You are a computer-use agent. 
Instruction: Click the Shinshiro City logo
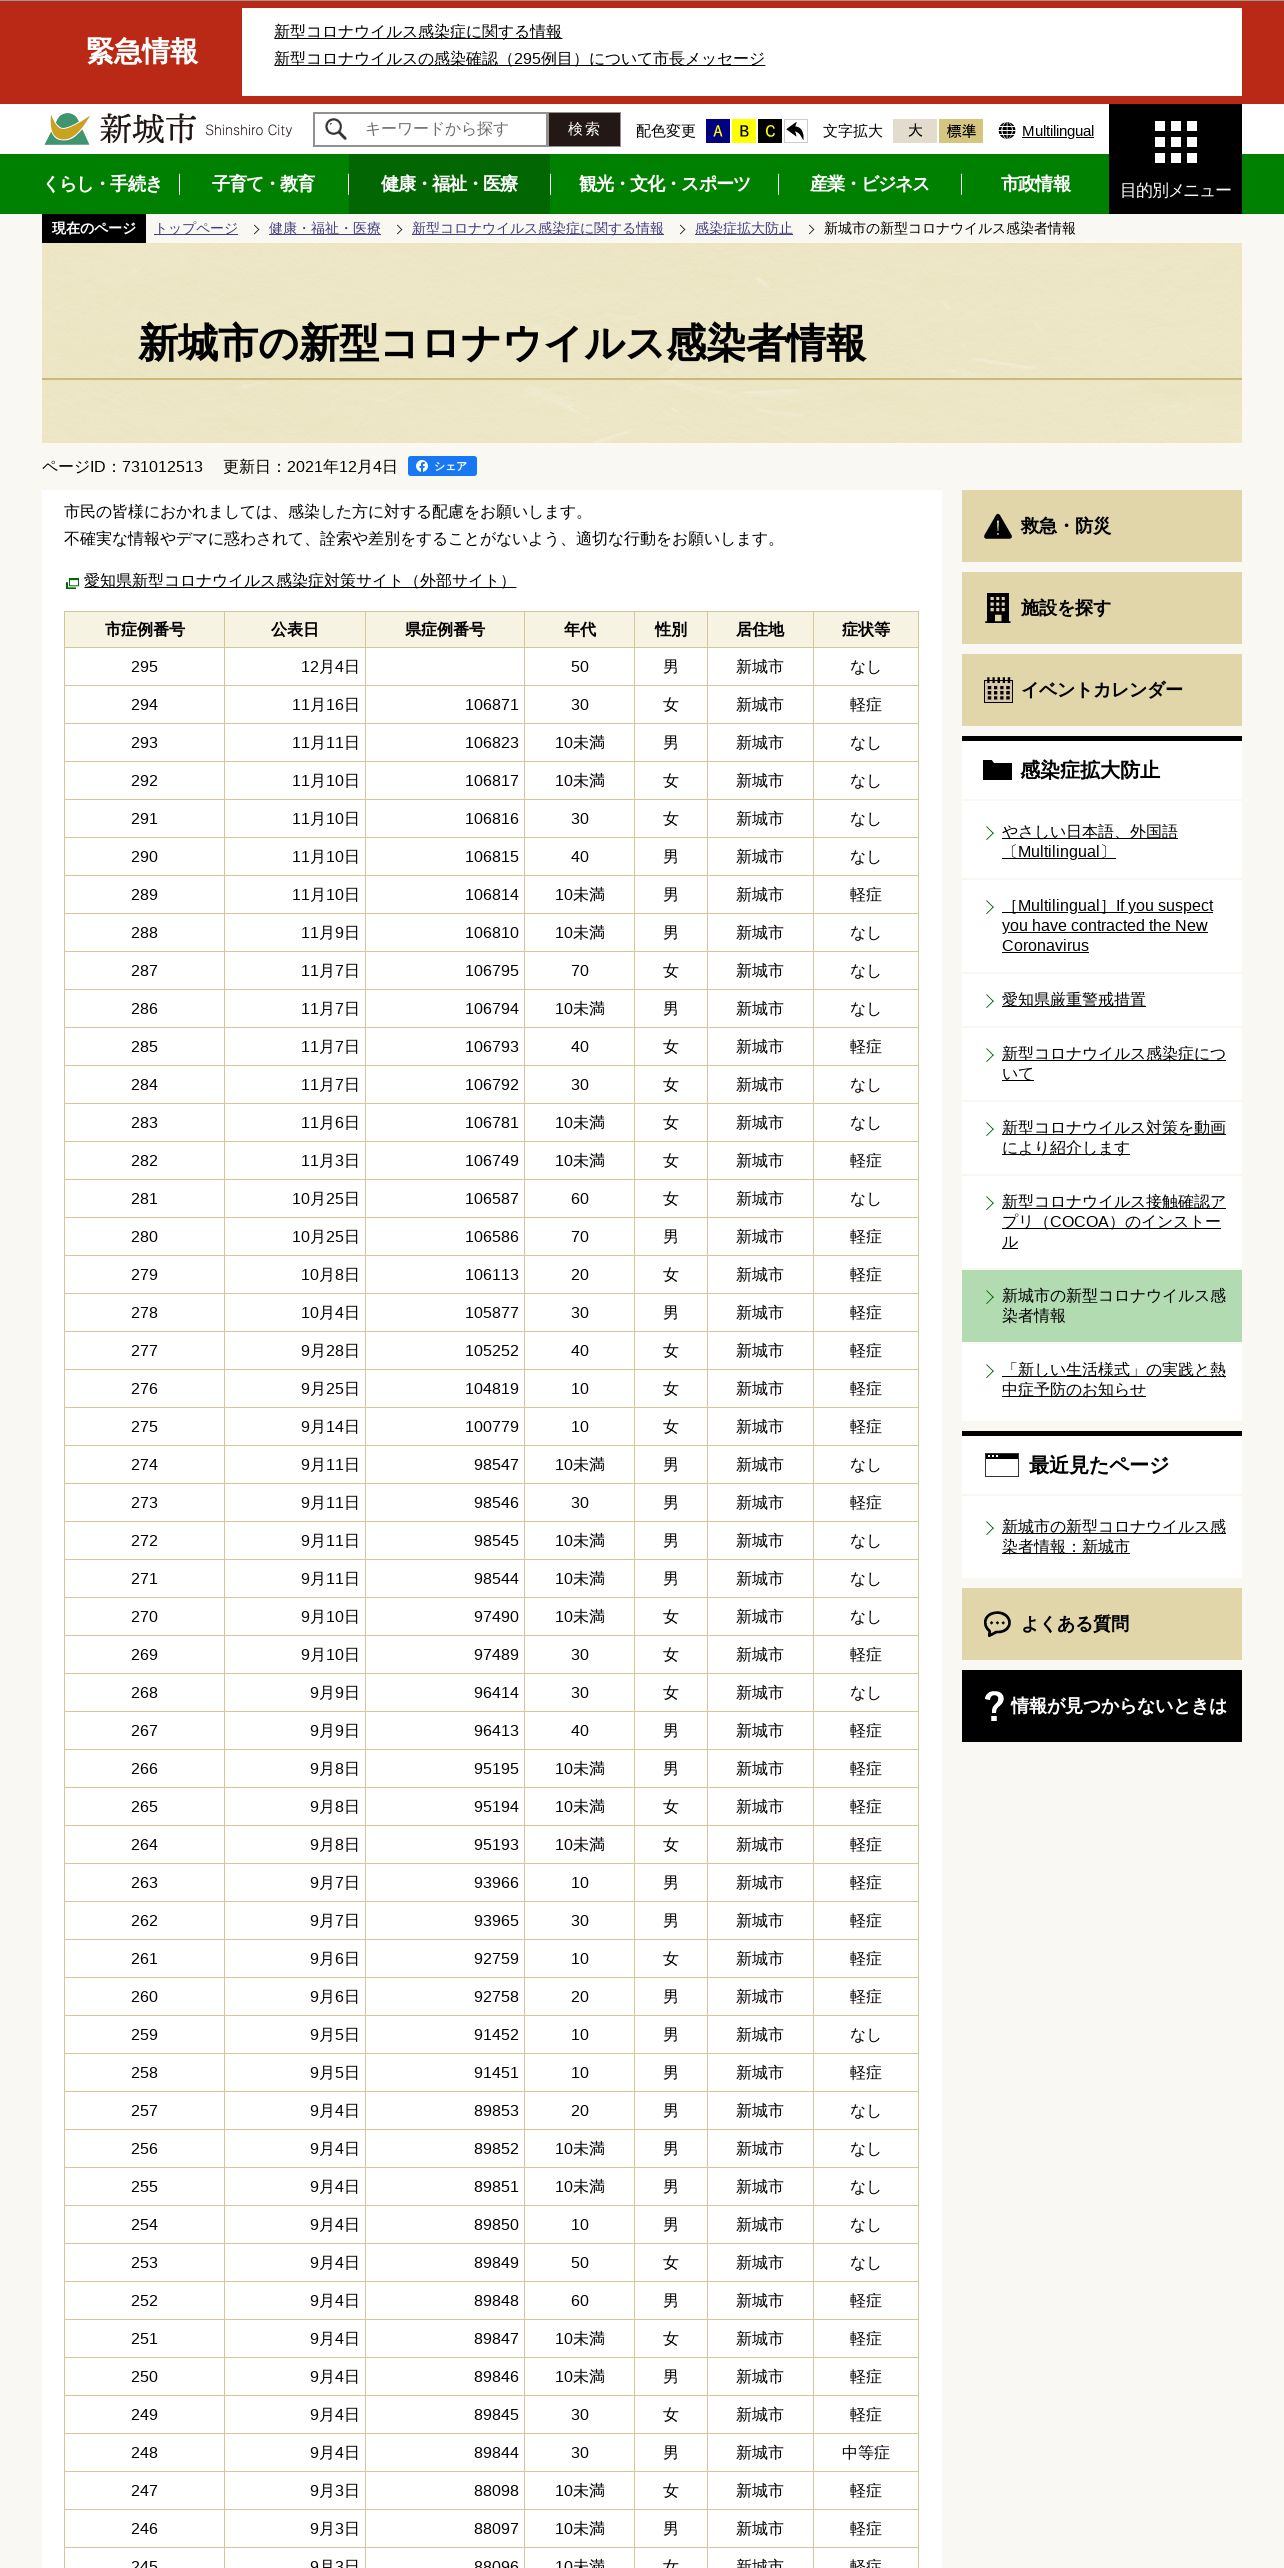click(169, 129)
